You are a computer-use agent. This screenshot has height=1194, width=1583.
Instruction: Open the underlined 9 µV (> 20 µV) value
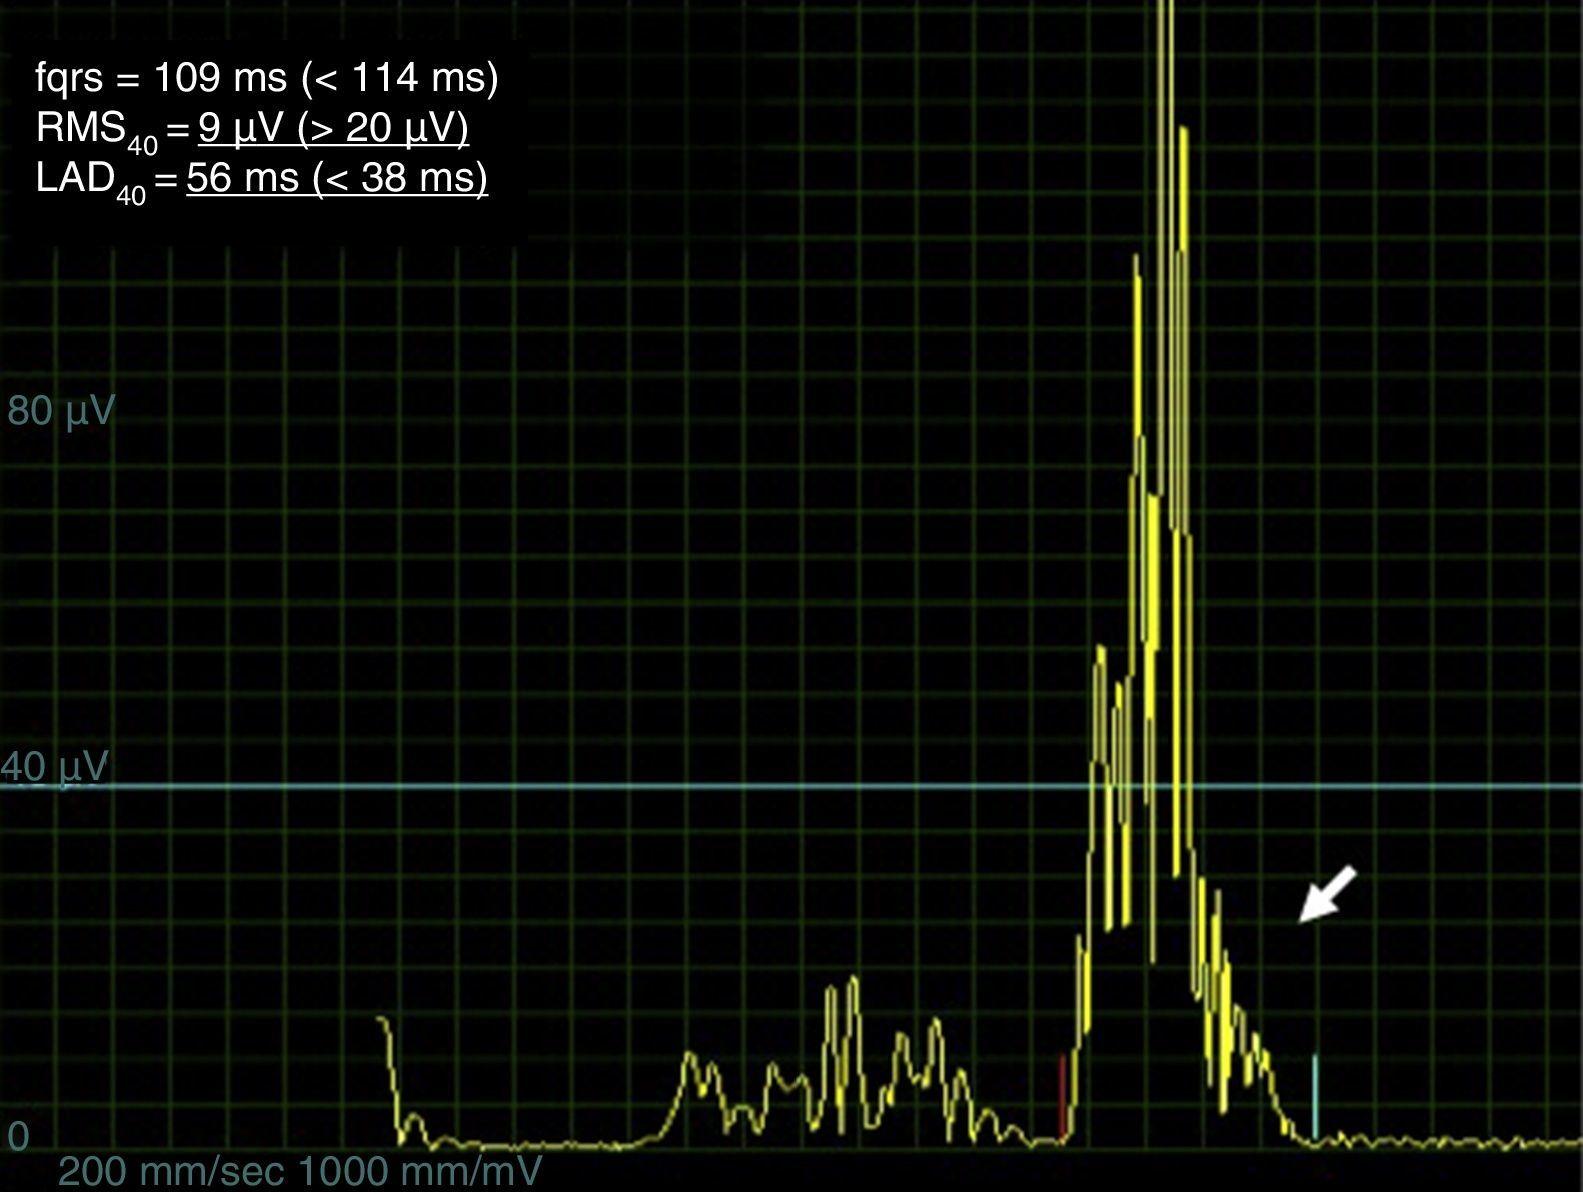(333, 128)
